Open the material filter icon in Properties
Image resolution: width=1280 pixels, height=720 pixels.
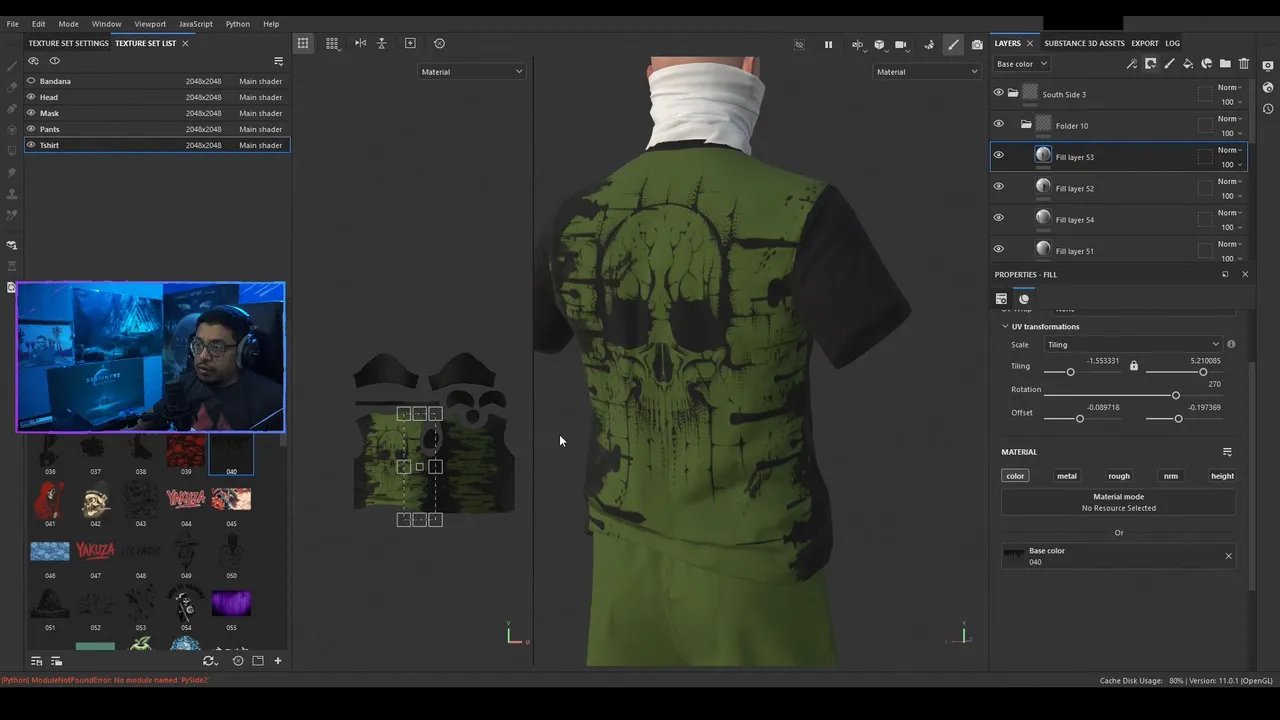point(1227,452)
